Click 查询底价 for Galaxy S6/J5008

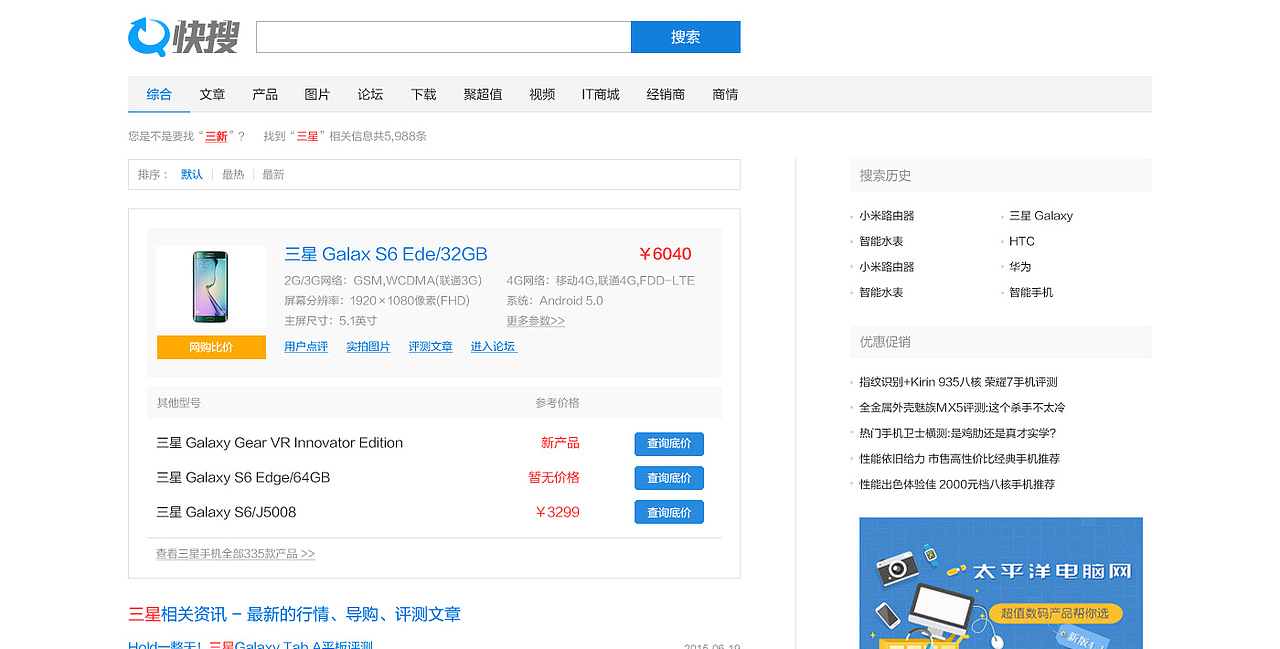click(x=669, y=512)
